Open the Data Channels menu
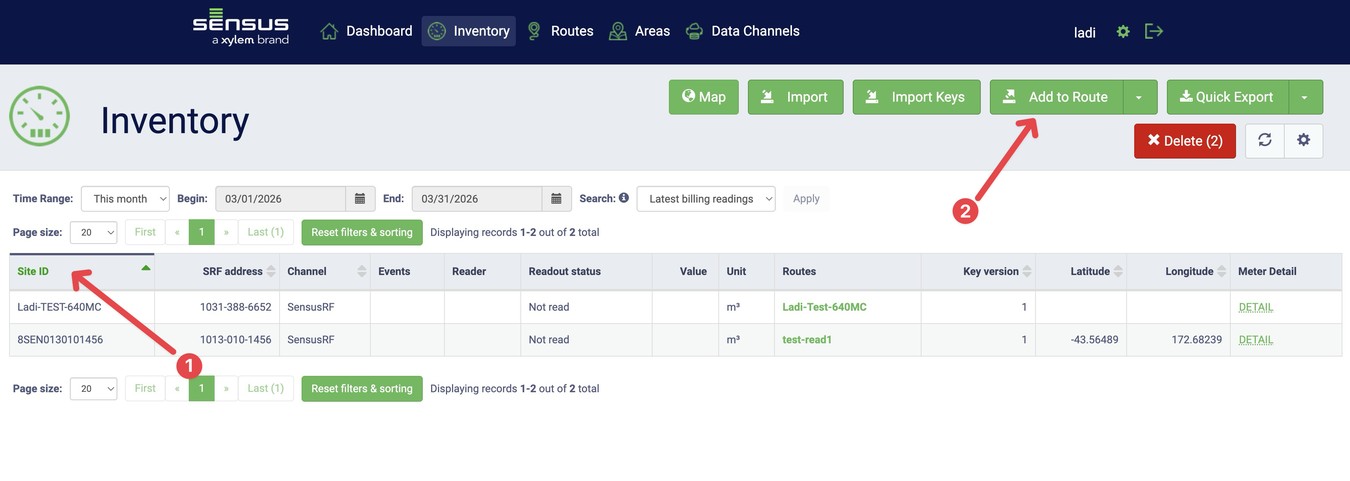This screenshot has height=481, width=1350. (x=743, y=31)
